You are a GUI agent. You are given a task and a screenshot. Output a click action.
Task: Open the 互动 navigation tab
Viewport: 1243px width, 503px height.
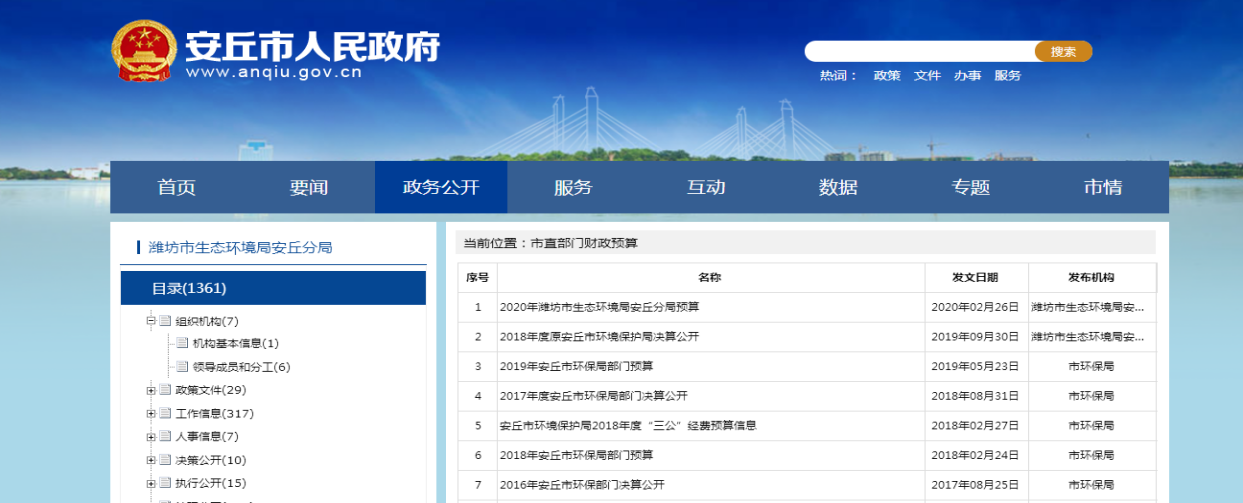706,187
